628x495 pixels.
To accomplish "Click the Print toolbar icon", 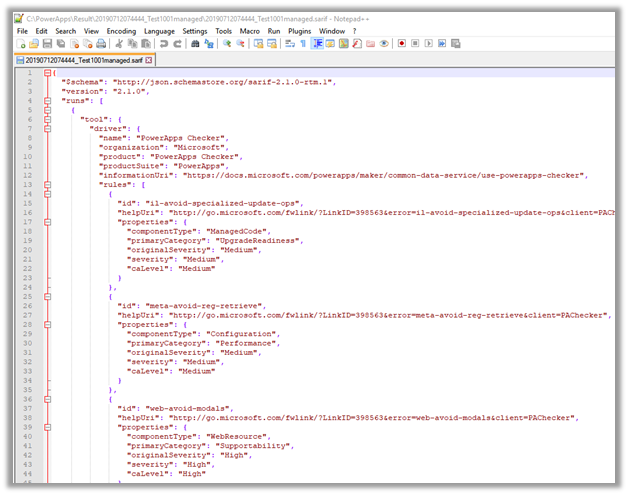I will [x=101, y=44].
